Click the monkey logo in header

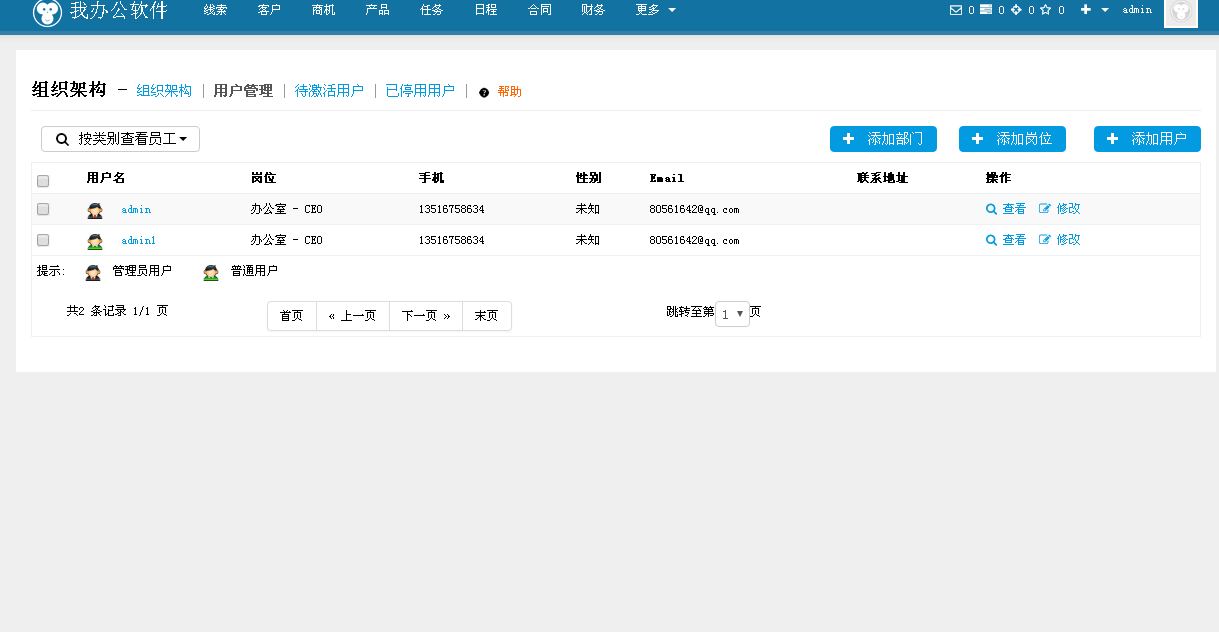pyautogui.click(x=46, y=12)
